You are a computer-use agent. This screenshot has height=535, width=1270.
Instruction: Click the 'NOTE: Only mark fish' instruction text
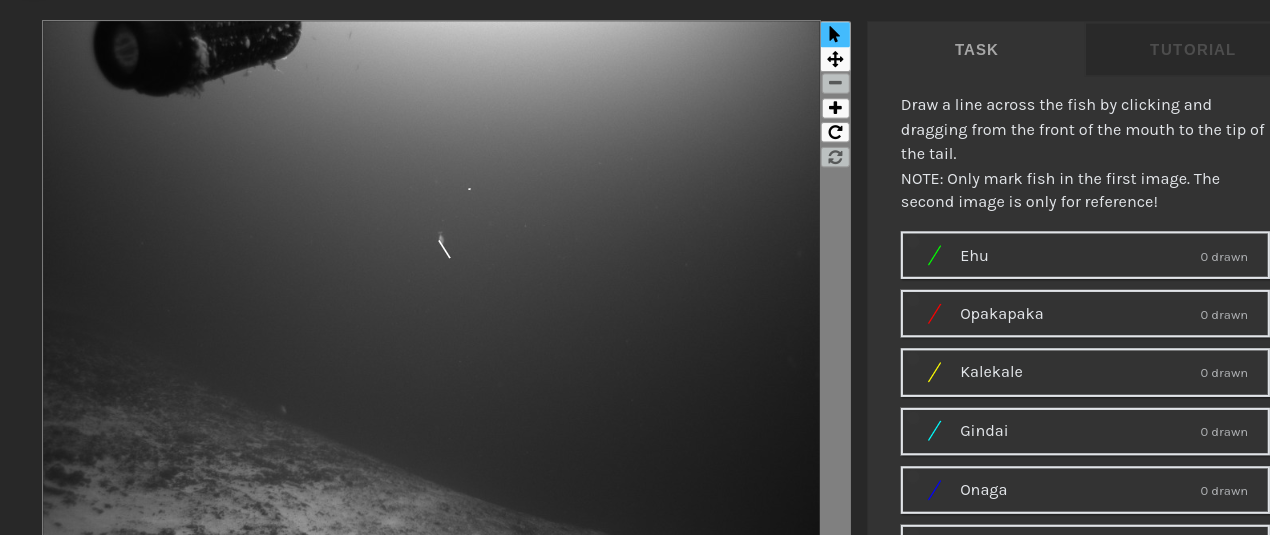pyautogui.click(x=1060, y=190)
